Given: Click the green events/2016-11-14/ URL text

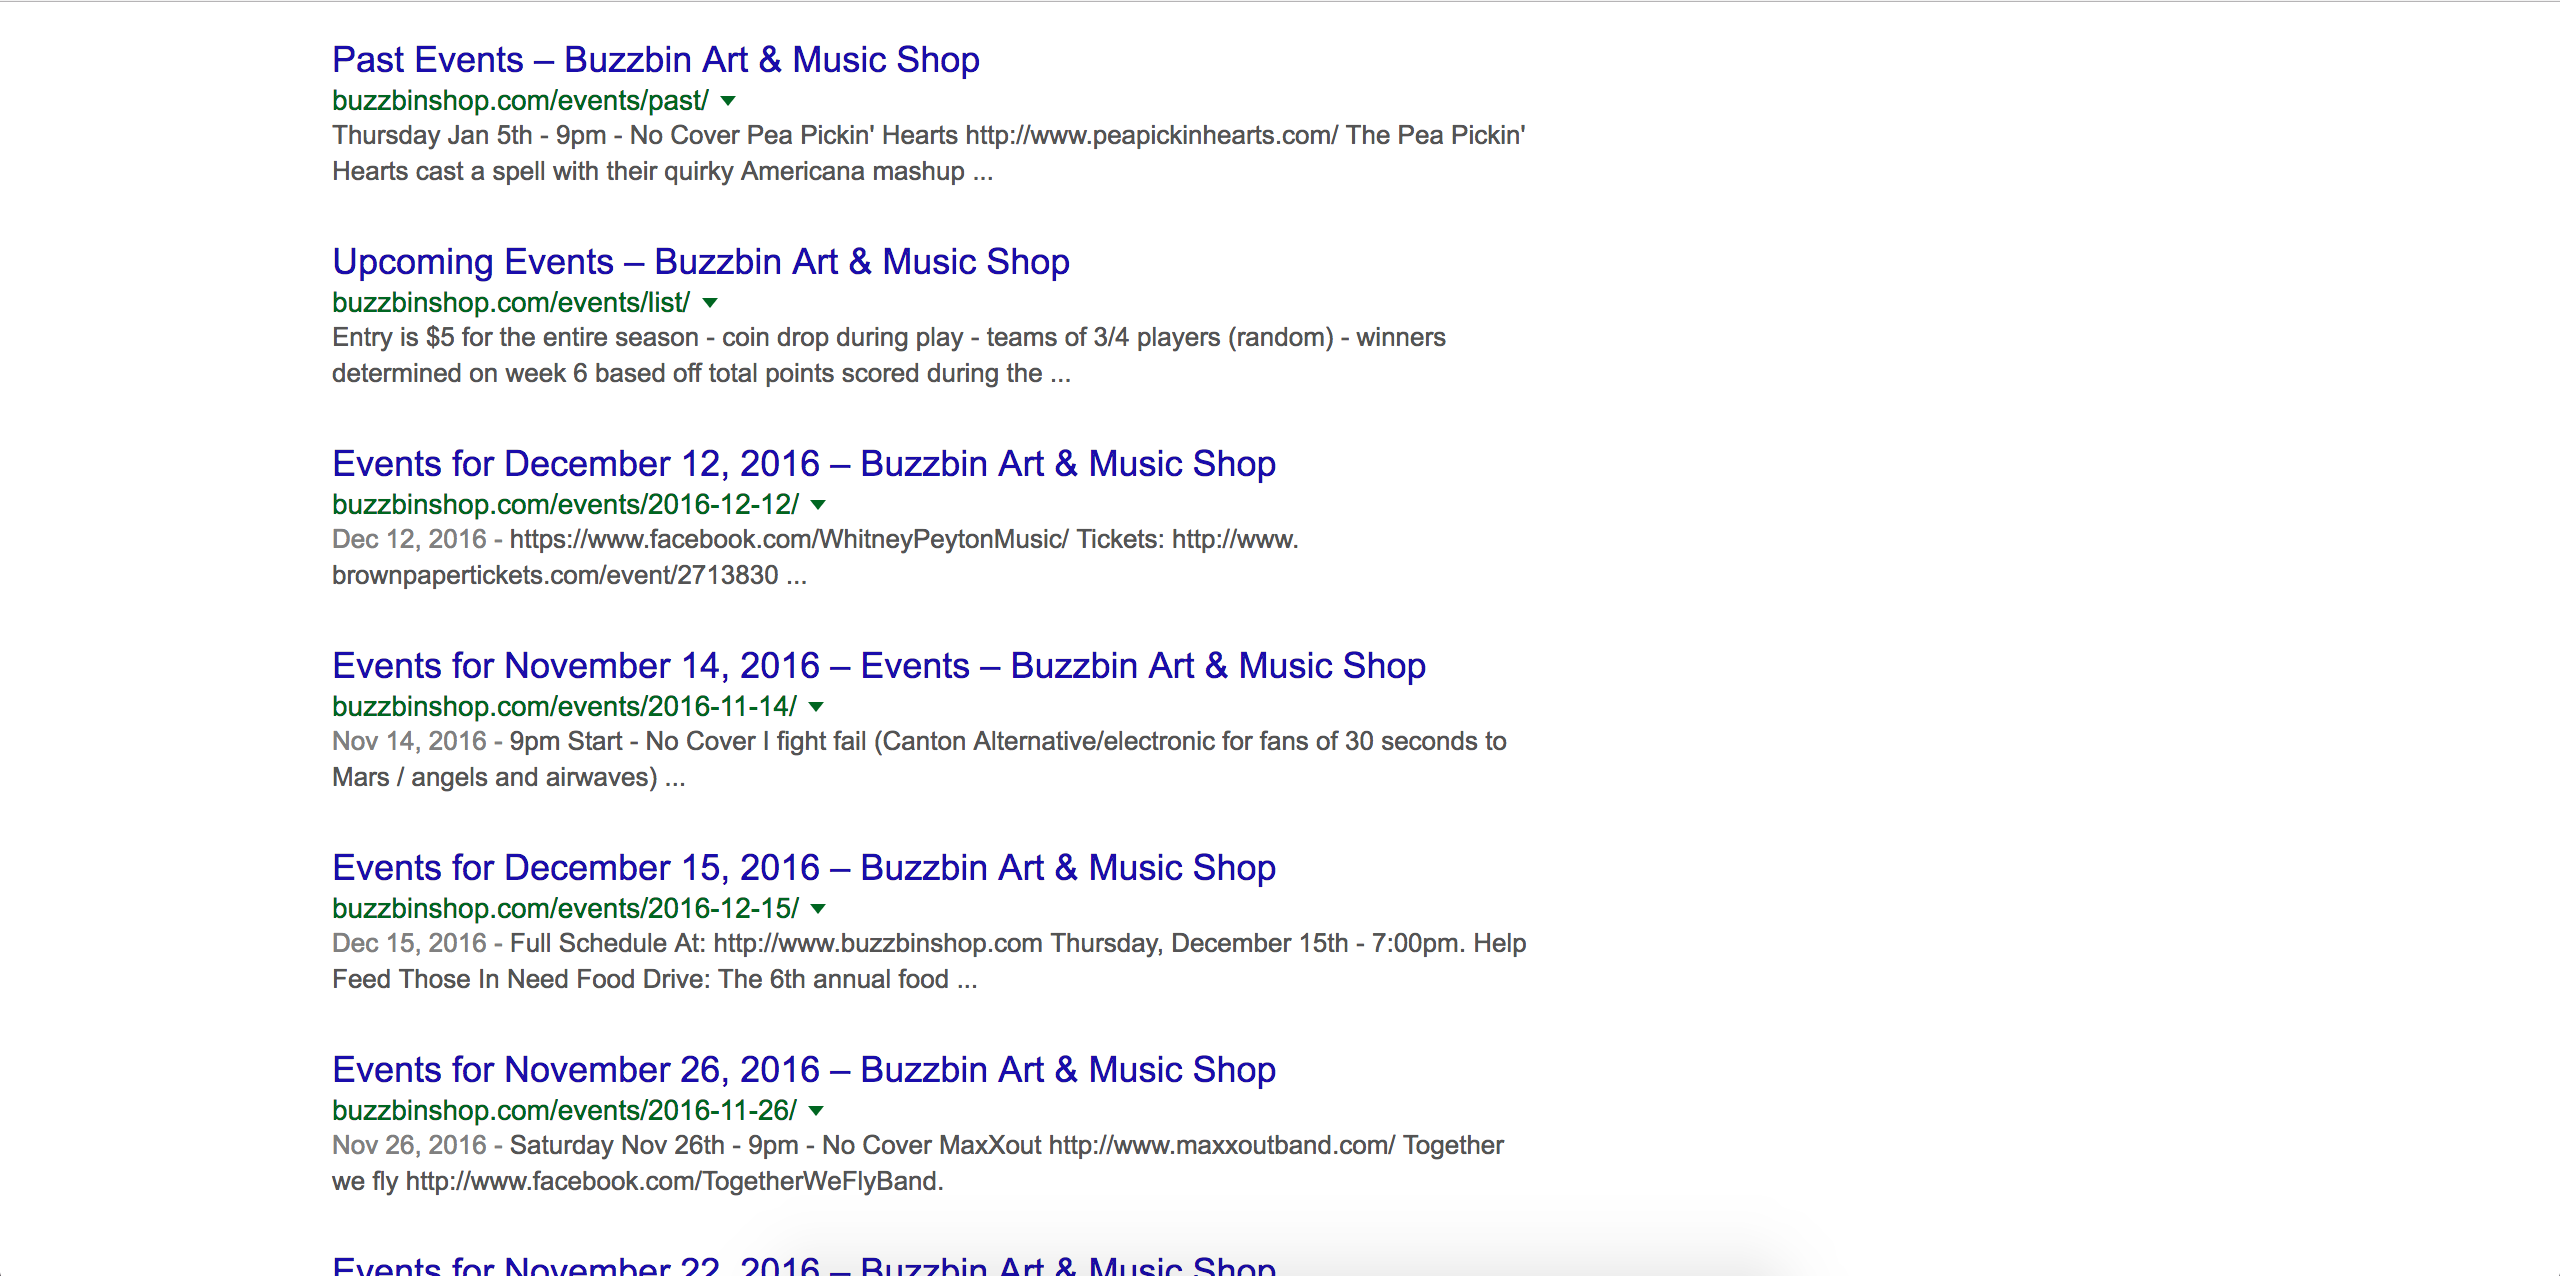Looking at the screenshot, I should point(564,707).
